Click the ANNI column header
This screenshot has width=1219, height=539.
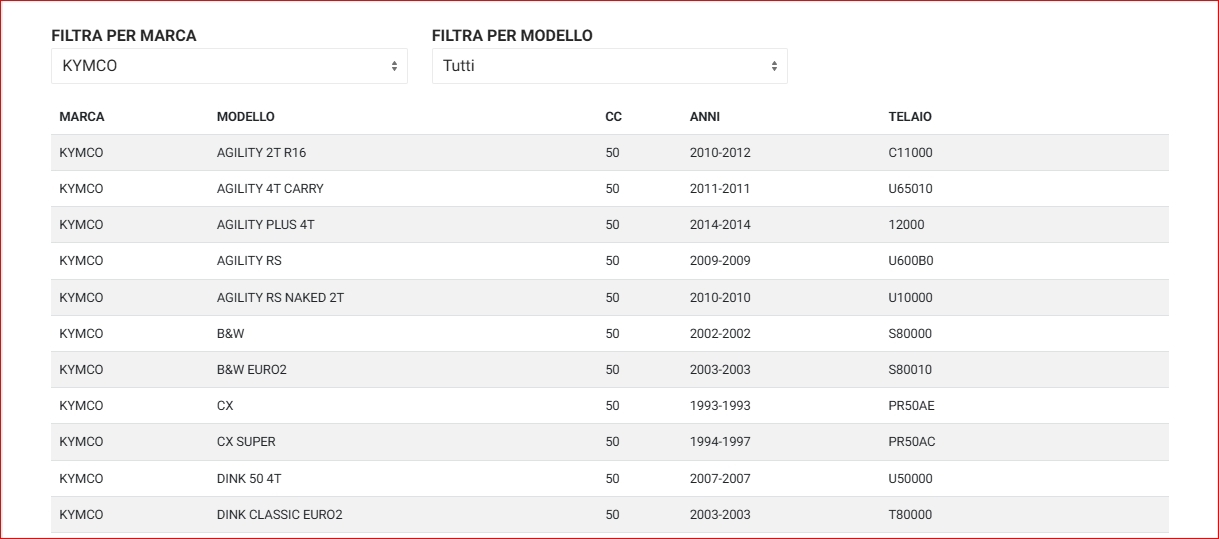tap(705, 117)
